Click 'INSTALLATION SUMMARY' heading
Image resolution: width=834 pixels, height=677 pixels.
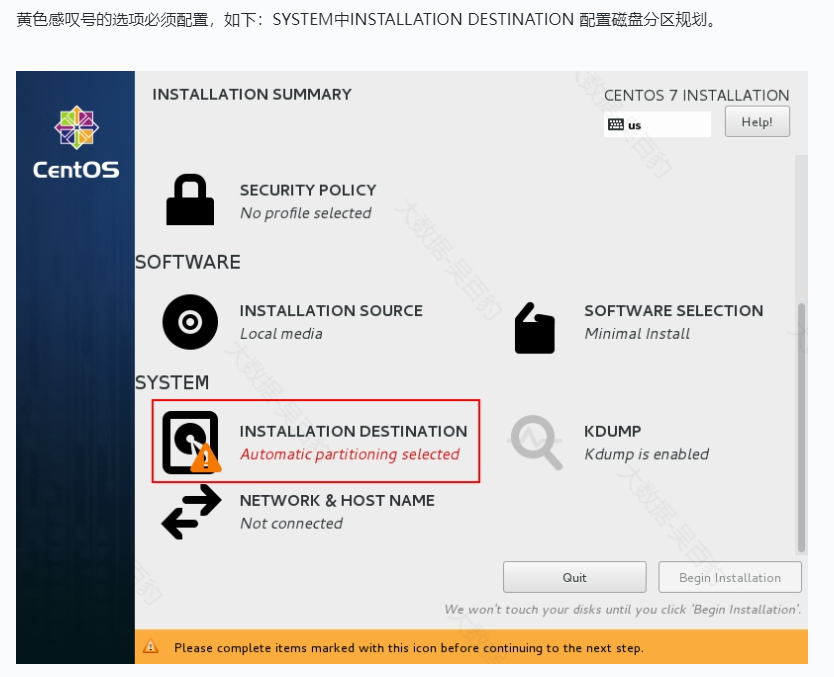(x=252, y=94)
